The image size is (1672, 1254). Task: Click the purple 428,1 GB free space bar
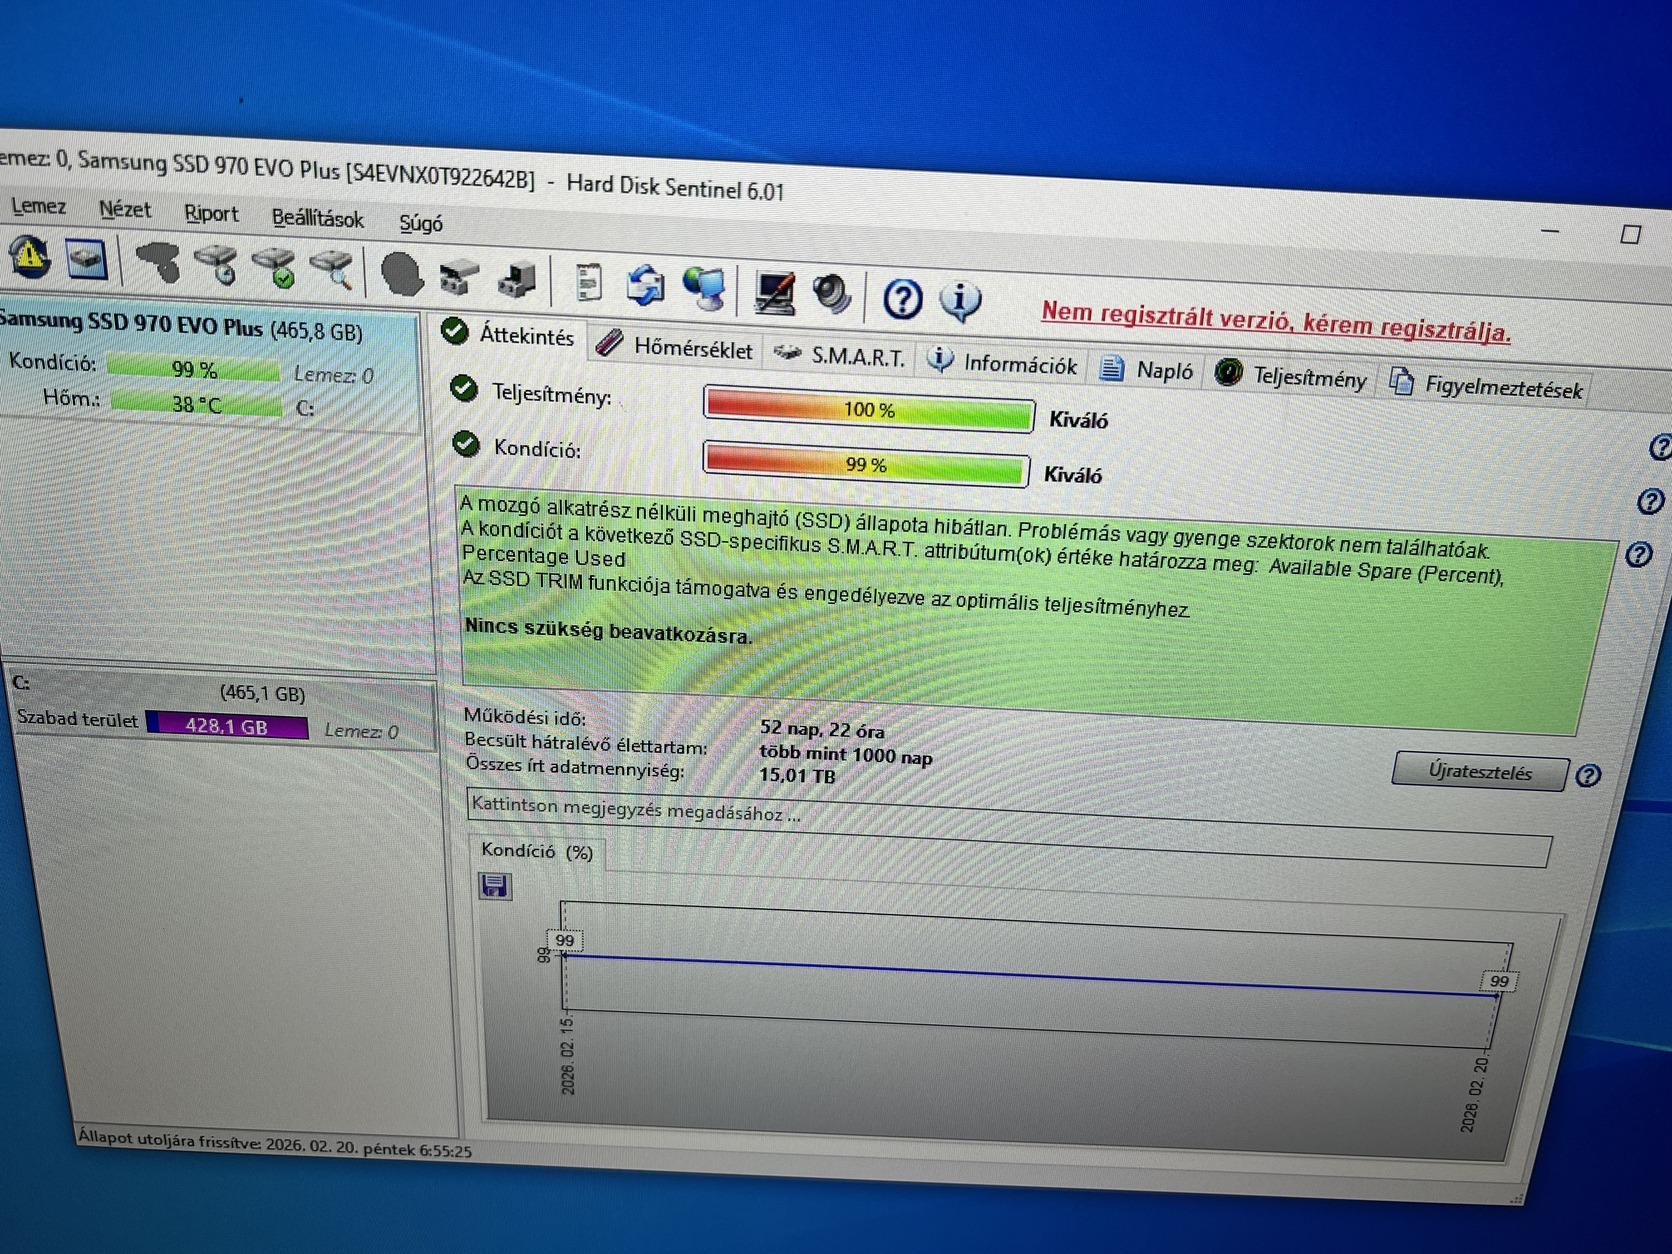click(x=227, y=726)
